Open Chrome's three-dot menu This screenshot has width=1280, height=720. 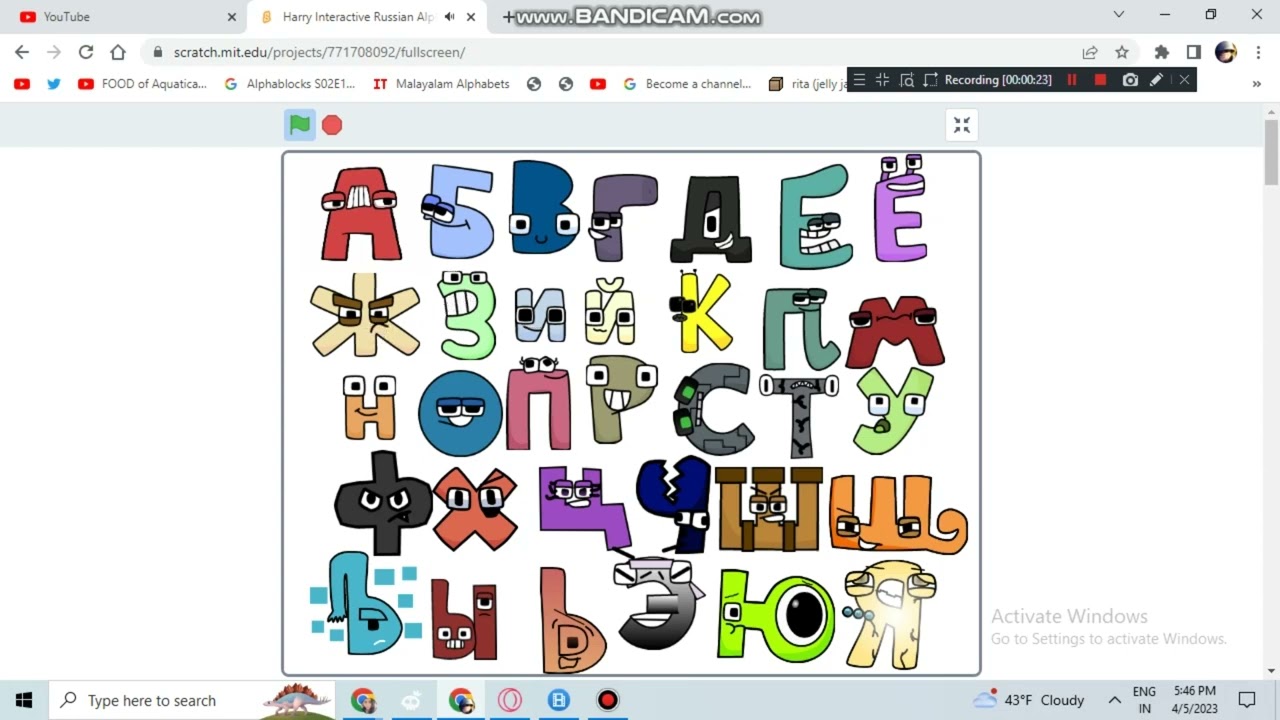(1256, 52)
